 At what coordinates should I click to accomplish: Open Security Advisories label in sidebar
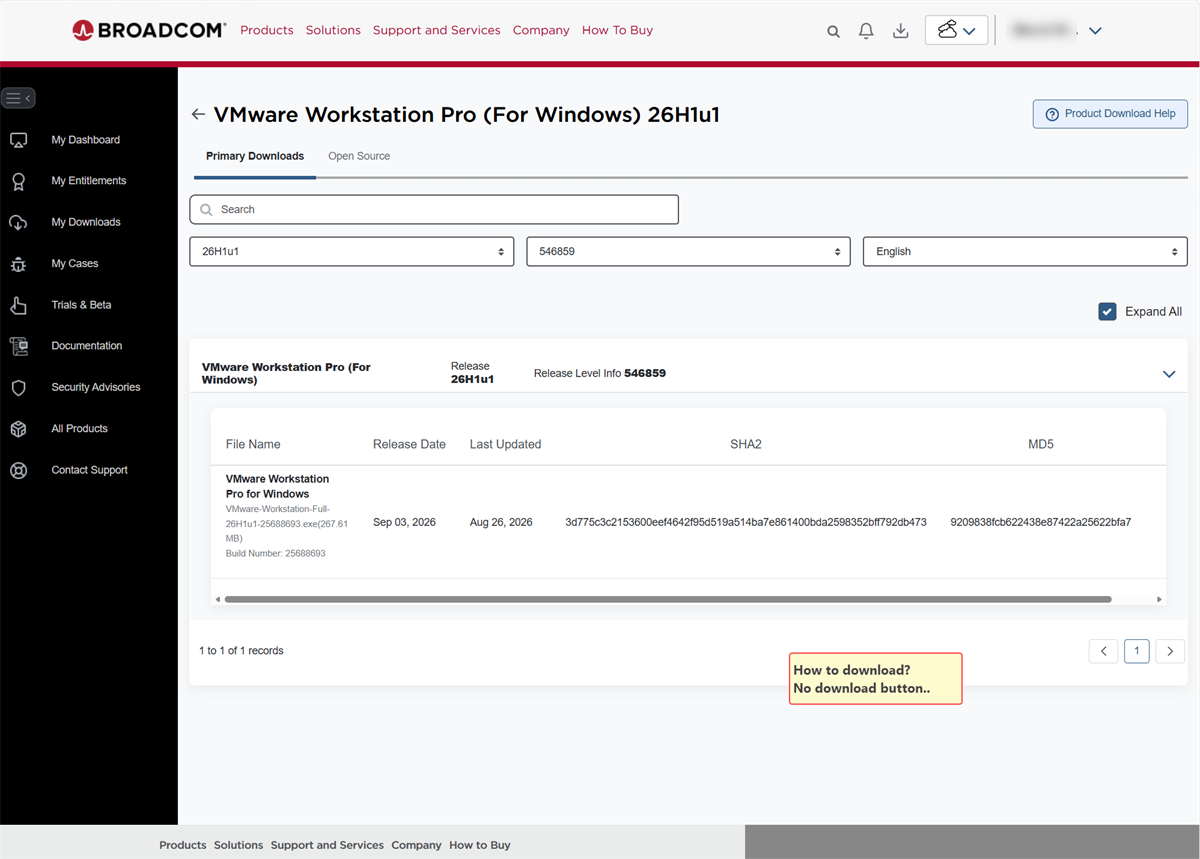(x=96, y=387)
